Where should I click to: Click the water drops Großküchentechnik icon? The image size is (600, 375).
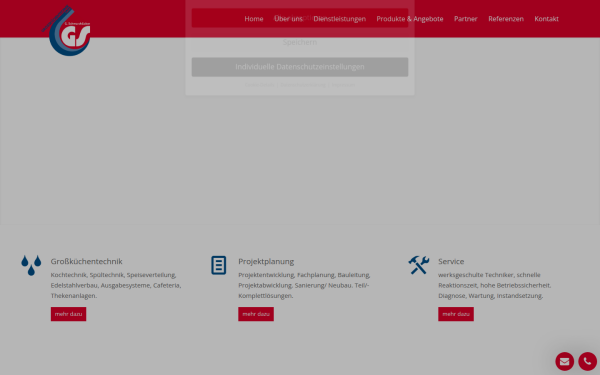[31, 265]
